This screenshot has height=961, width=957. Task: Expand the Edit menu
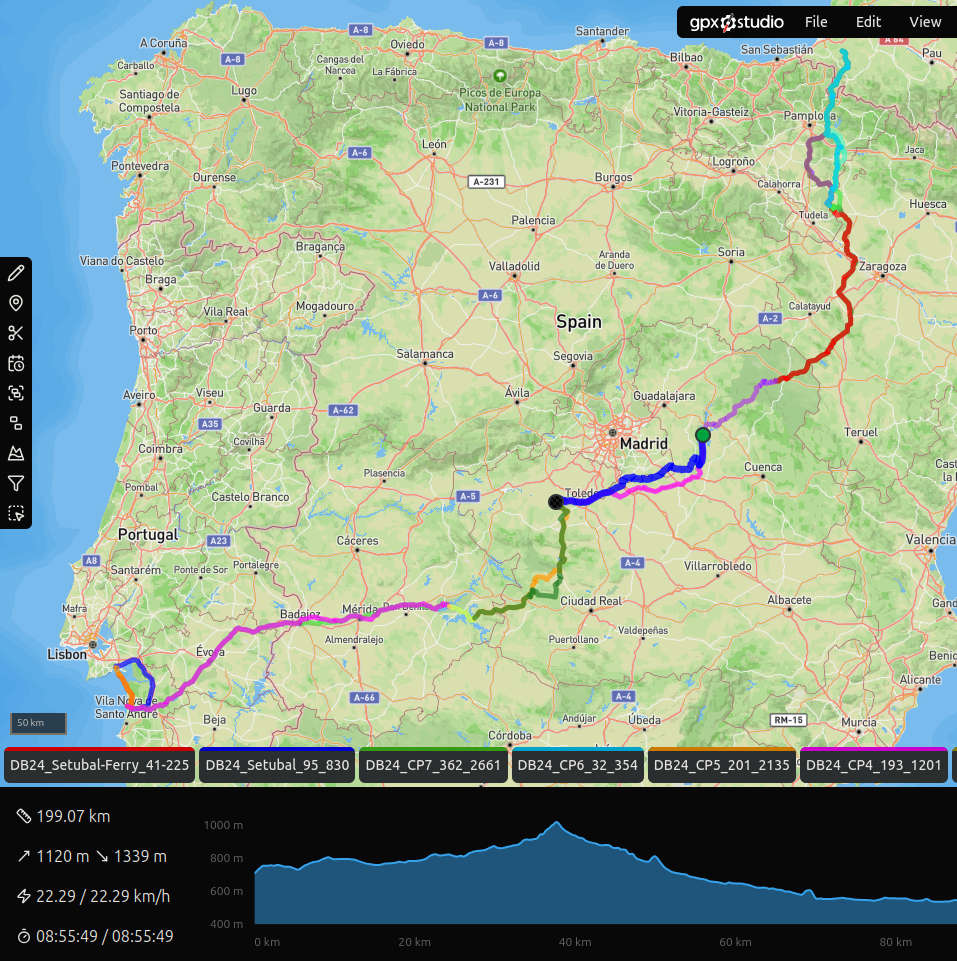[x=868, y=22]
